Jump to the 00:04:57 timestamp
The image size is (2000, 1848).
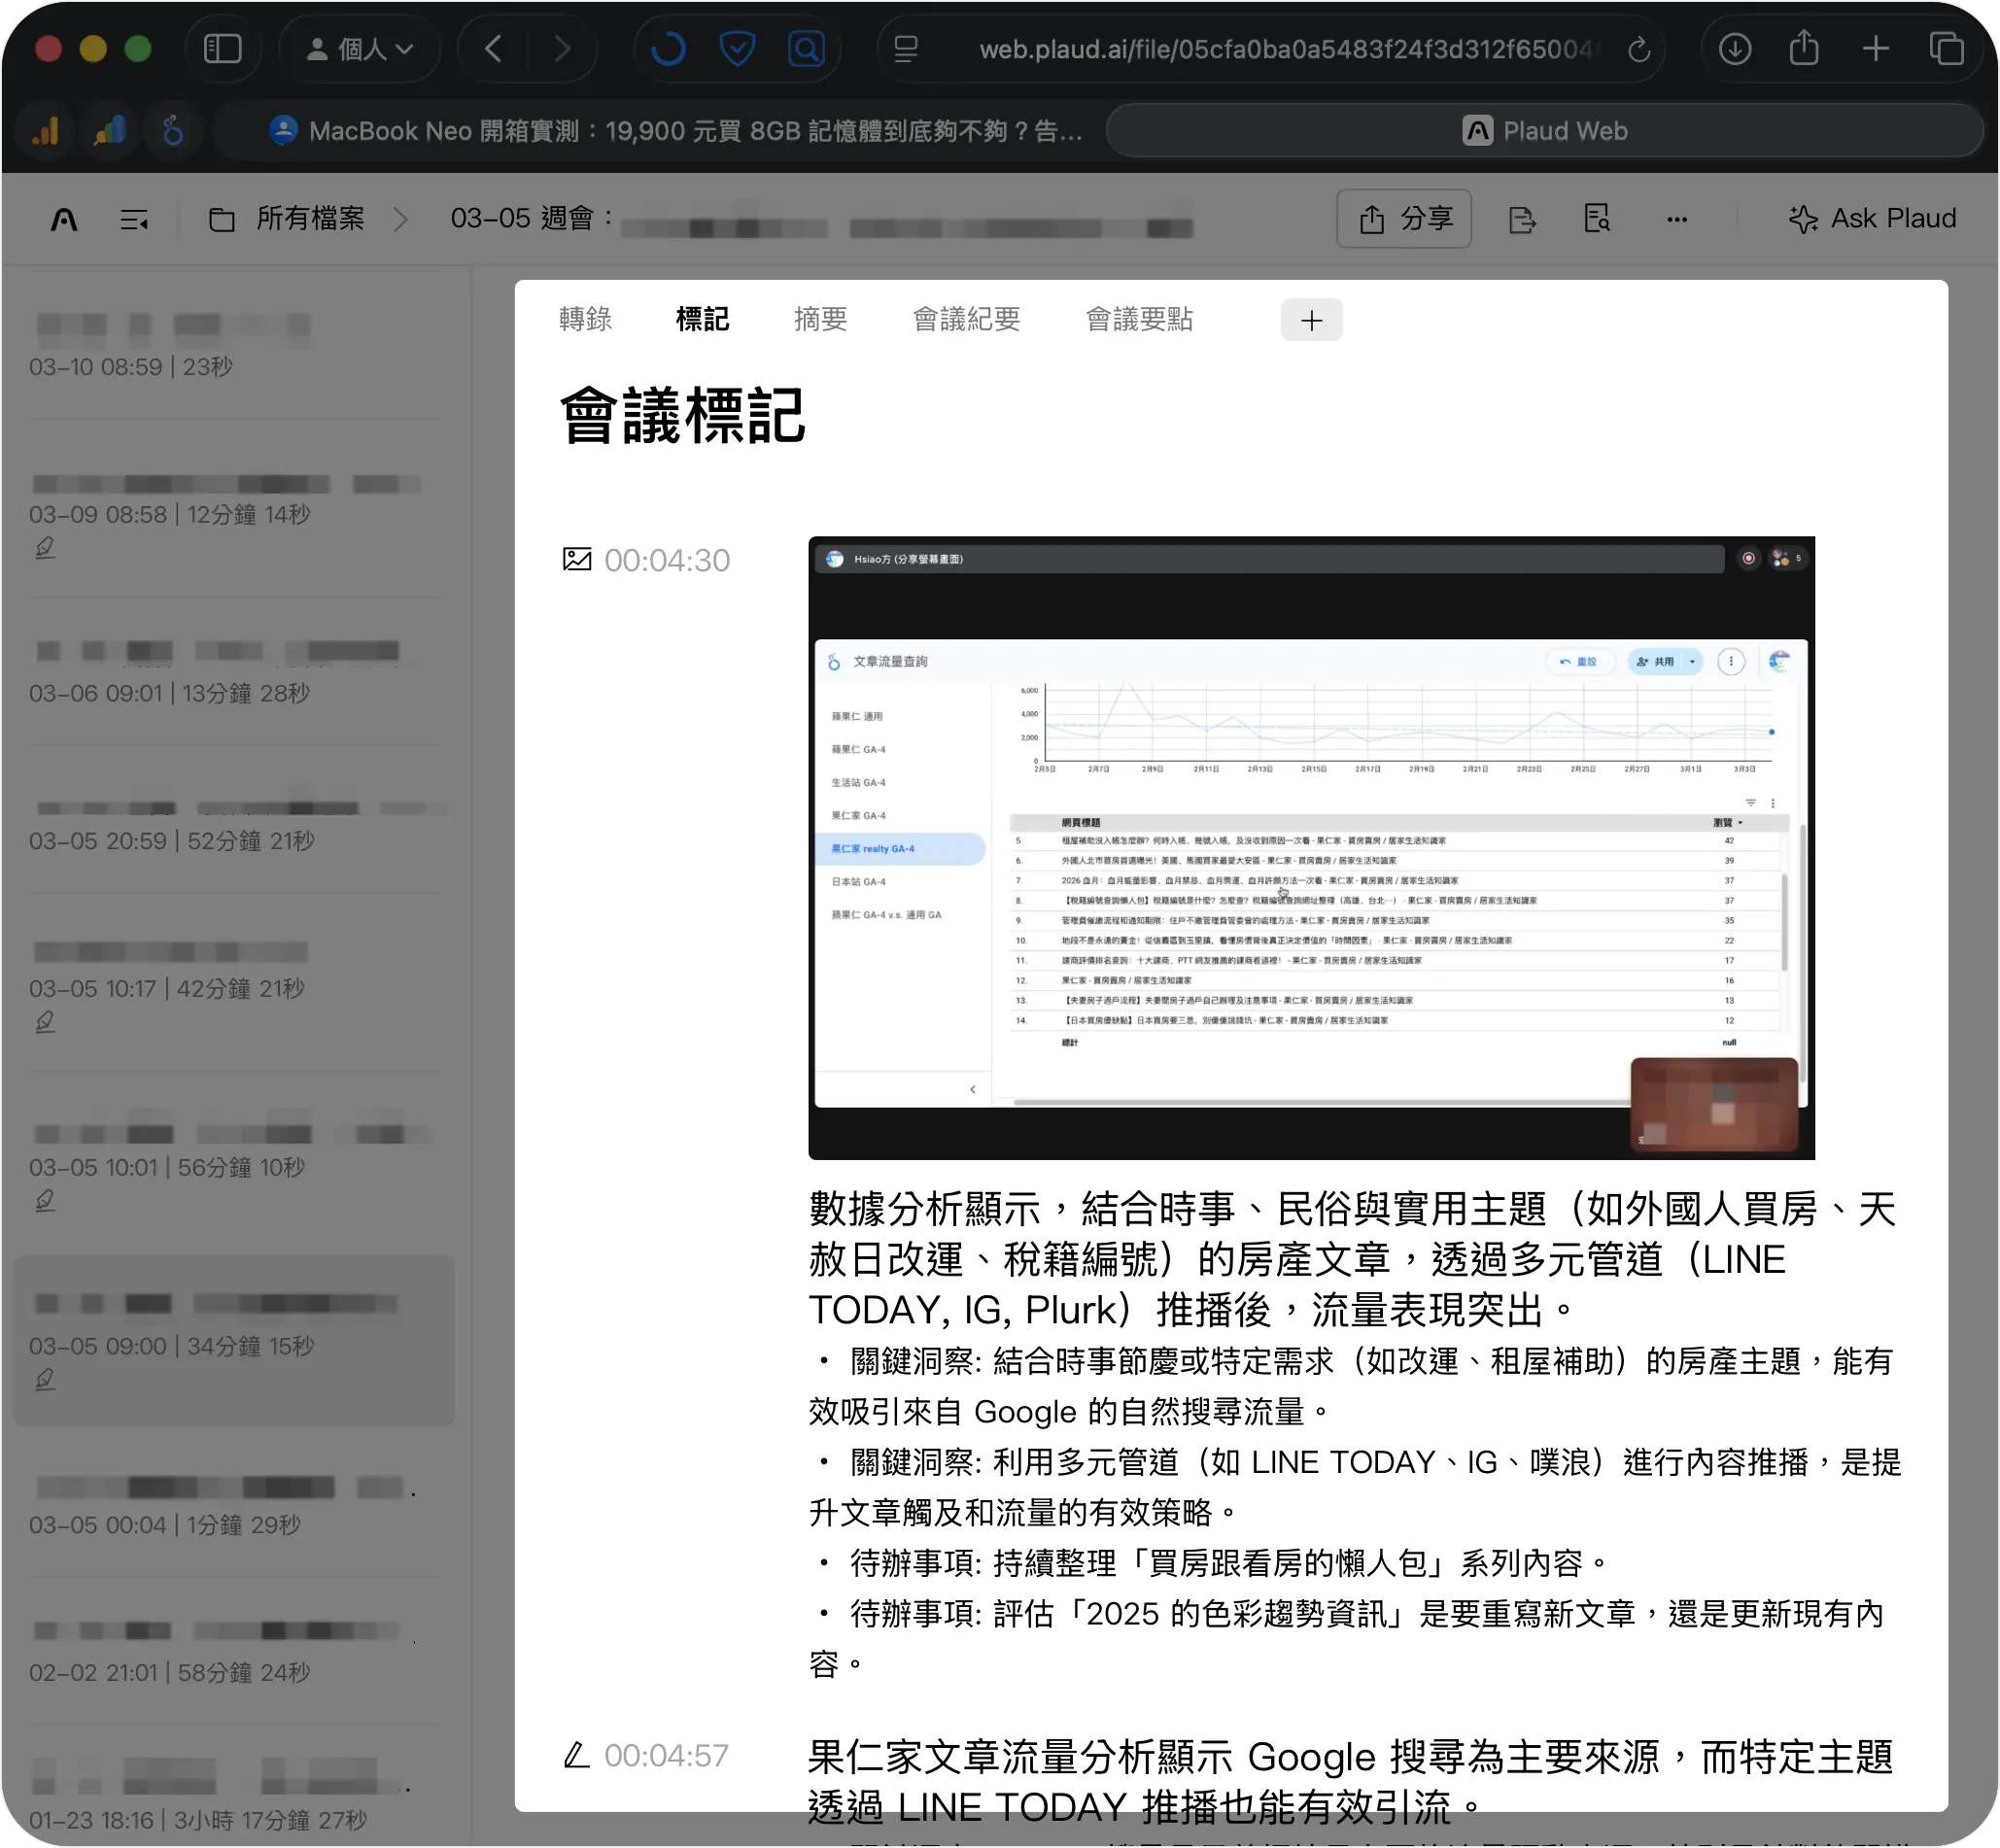tap(666, 1755)
